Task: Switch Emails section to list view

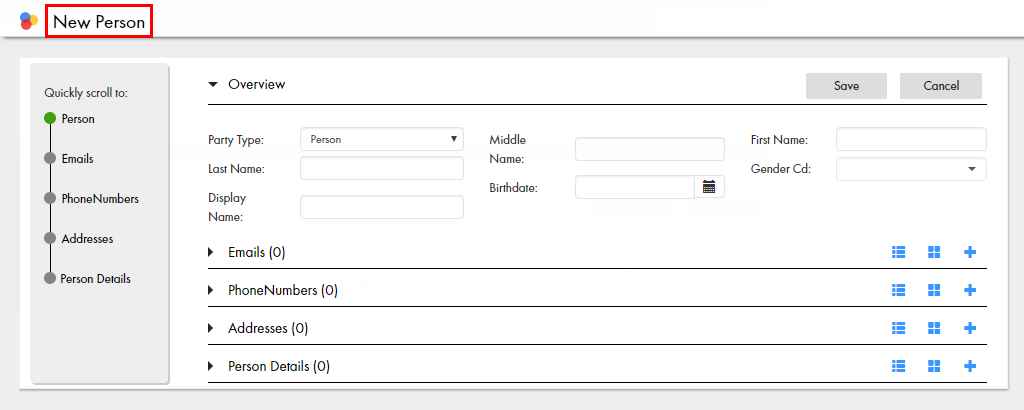Action: pyautogui.click(x=899, y=252)
